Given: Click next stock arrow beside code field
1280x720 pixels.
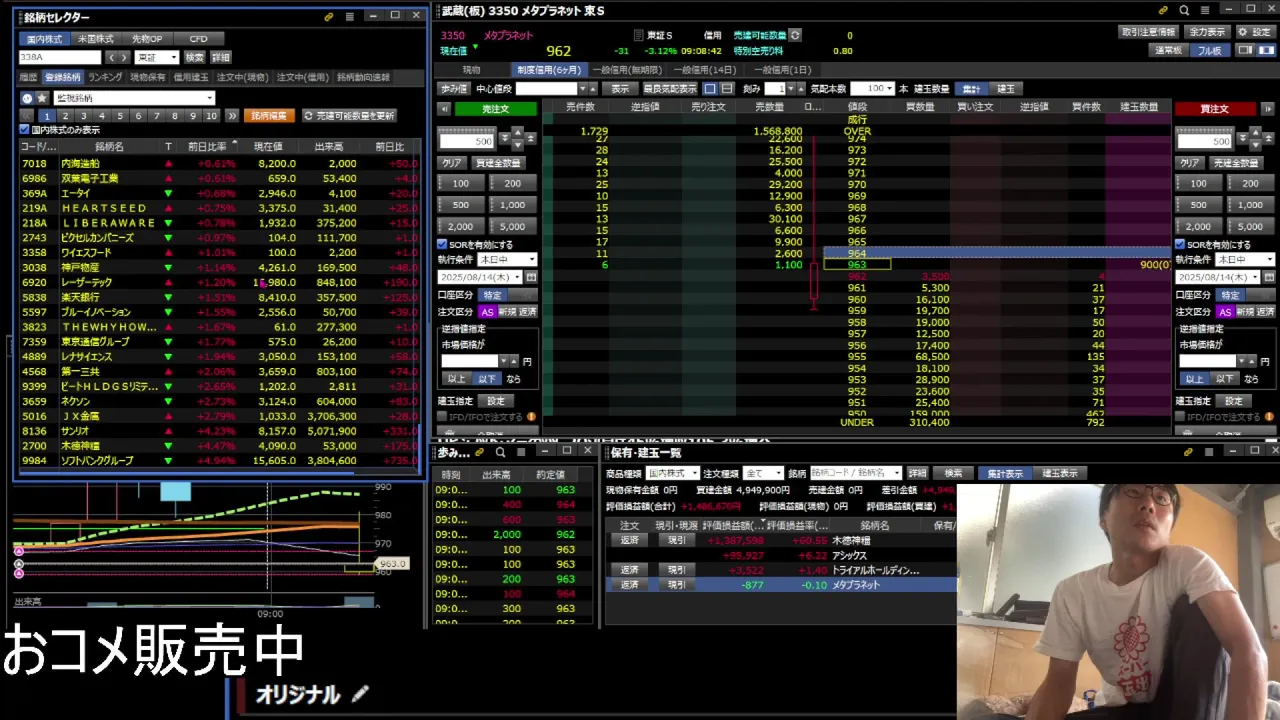Looking at the screenshot, I should pos(124,57).
